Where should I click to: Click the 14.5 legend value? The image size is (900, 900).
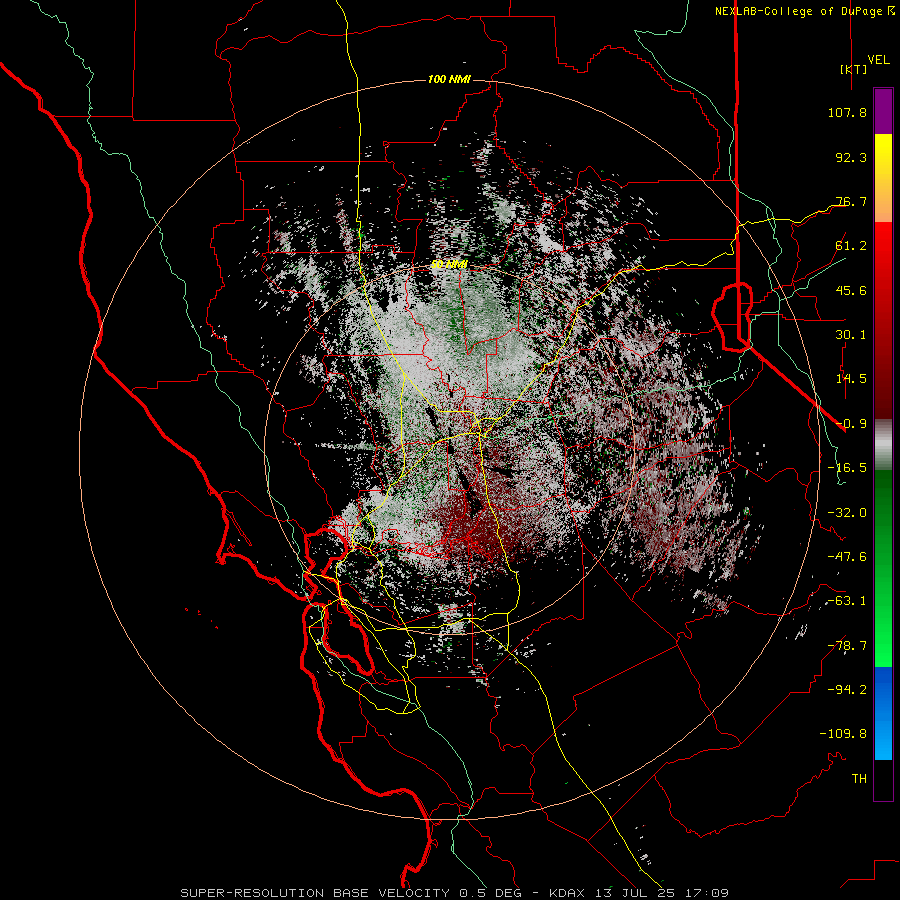tap(851, 379)
